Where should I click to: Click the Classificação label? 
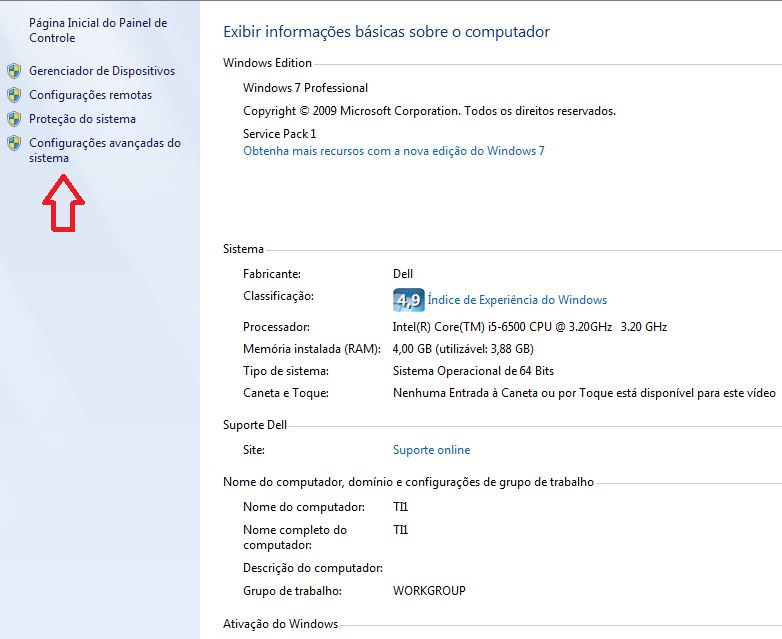[278, 296]
